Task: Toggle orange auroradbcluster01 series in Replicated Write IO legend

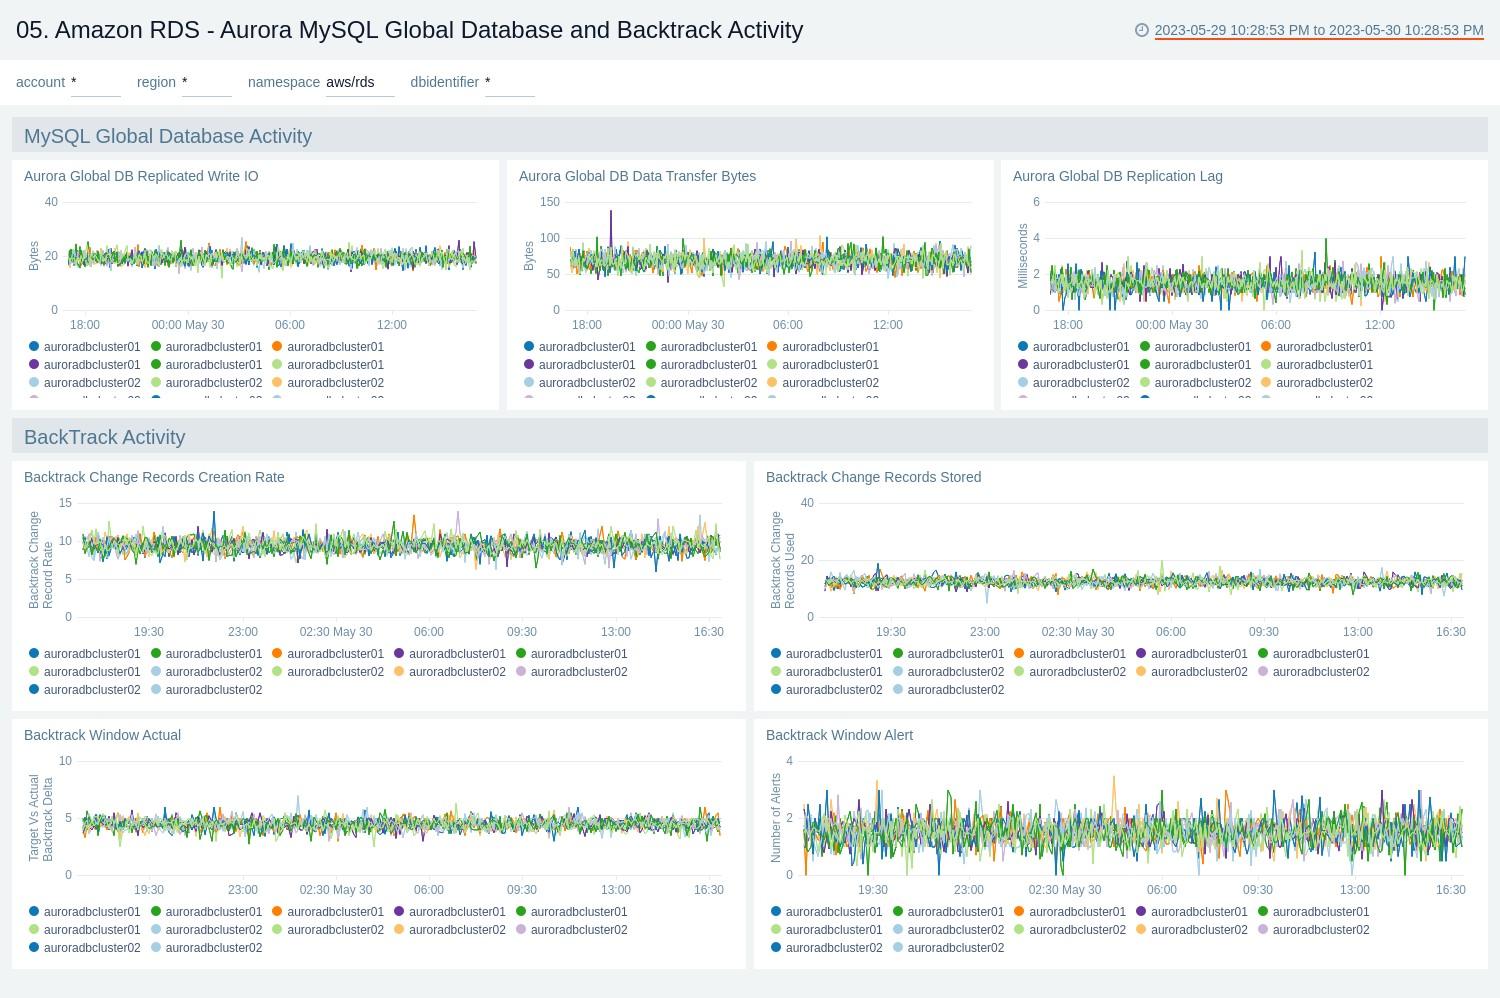Action: [x=327, y=347]
